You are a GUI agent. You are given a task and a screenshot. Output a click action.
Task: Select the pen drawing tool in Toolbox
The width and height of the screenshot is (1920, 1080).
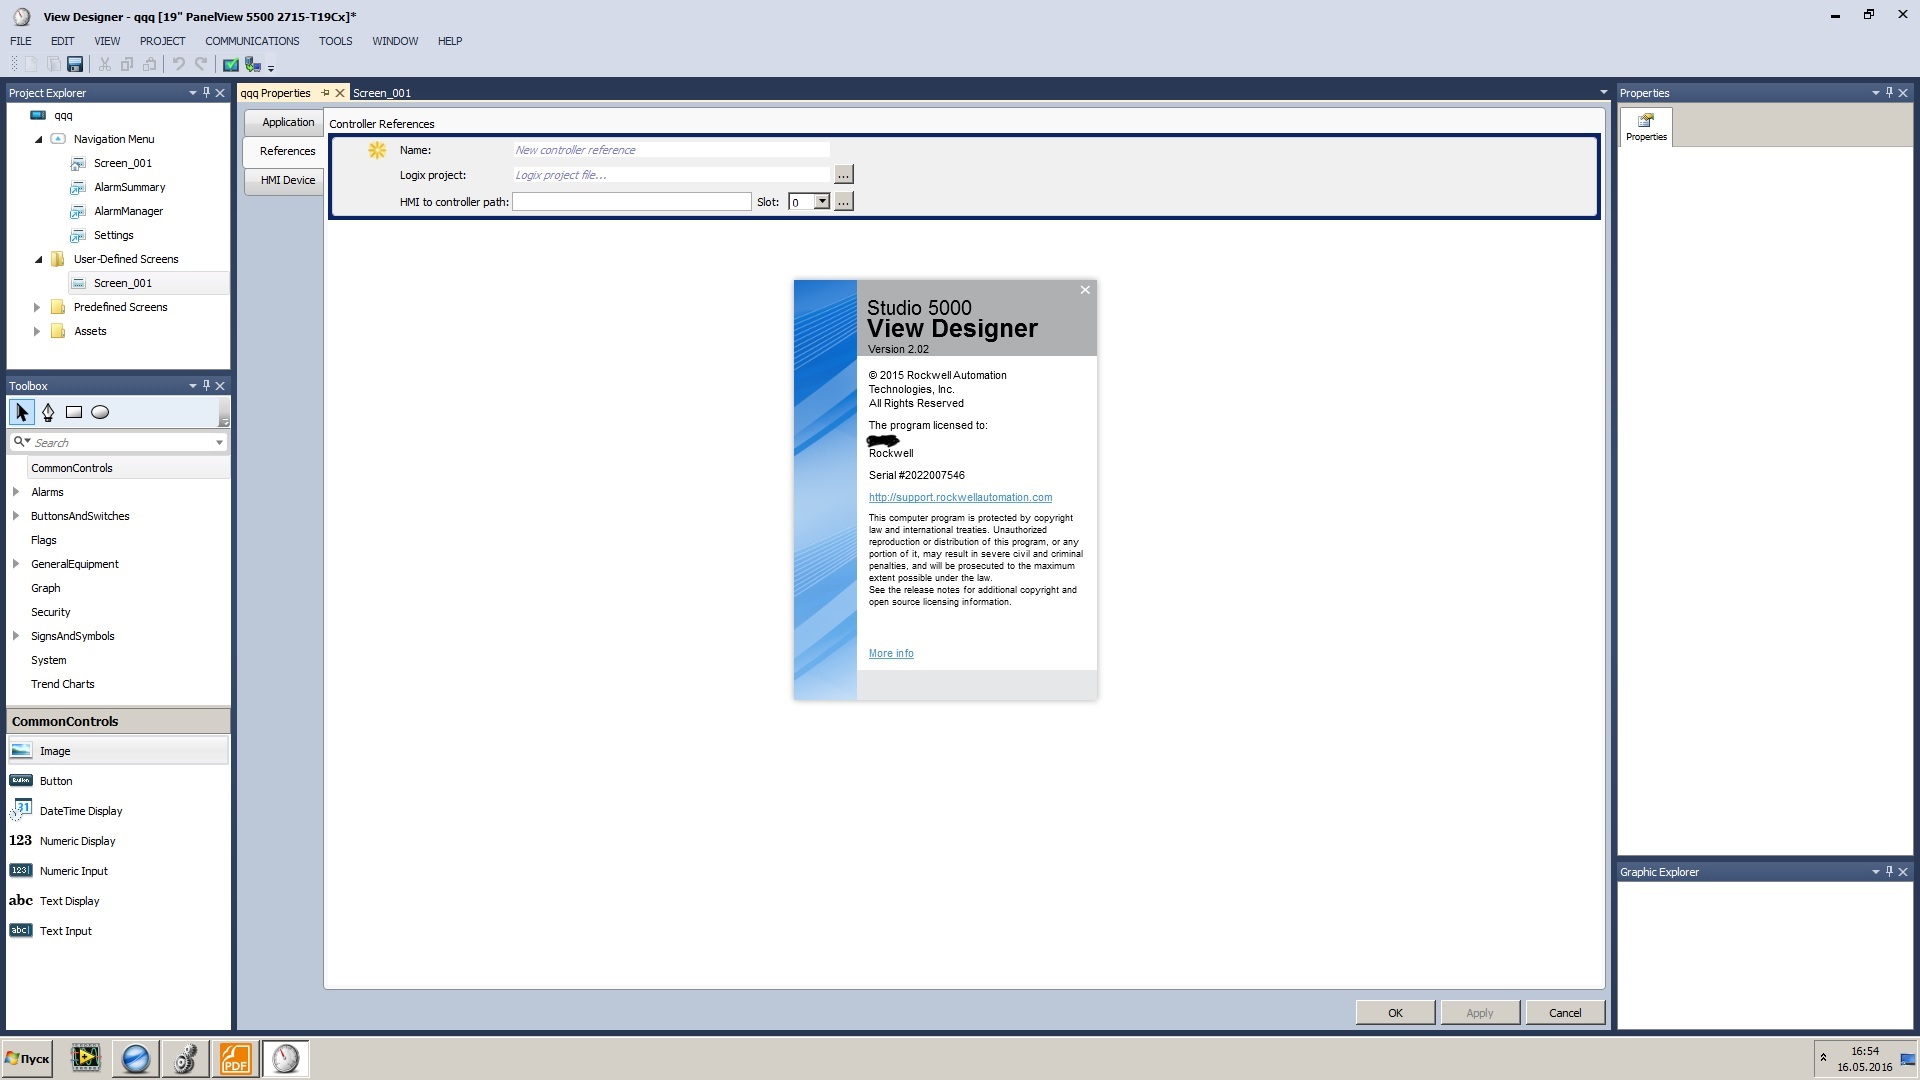[48, 412]
